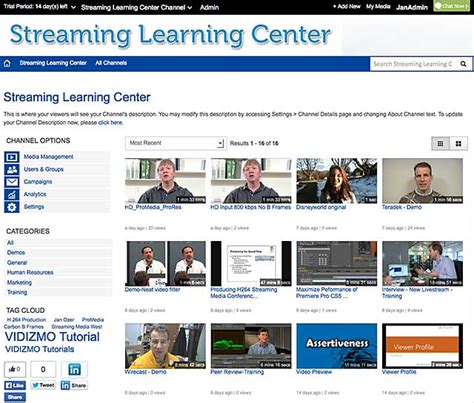Viewport: 474px width, 403px height.
Task: Click the Facebook Like button
Action: [15, 386]
